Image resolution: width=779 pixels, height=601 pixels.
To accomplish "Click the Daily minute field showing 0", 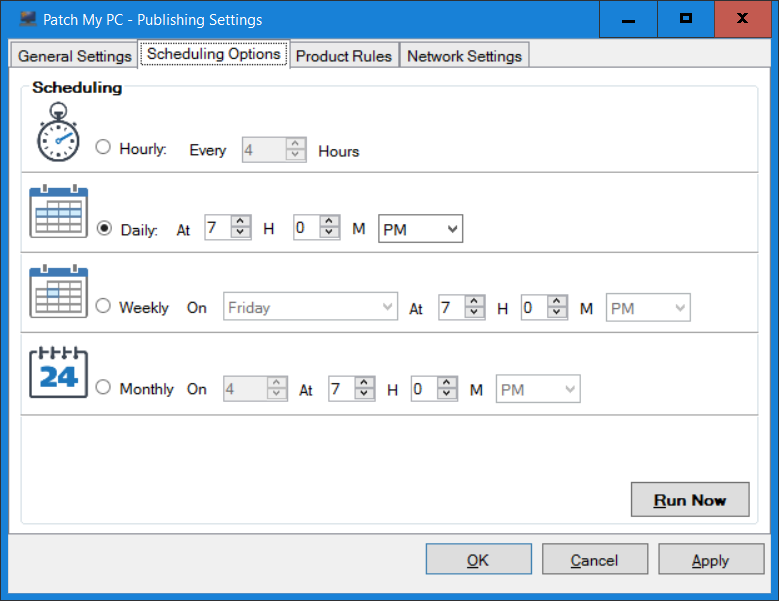I will [x=307, y=227].
